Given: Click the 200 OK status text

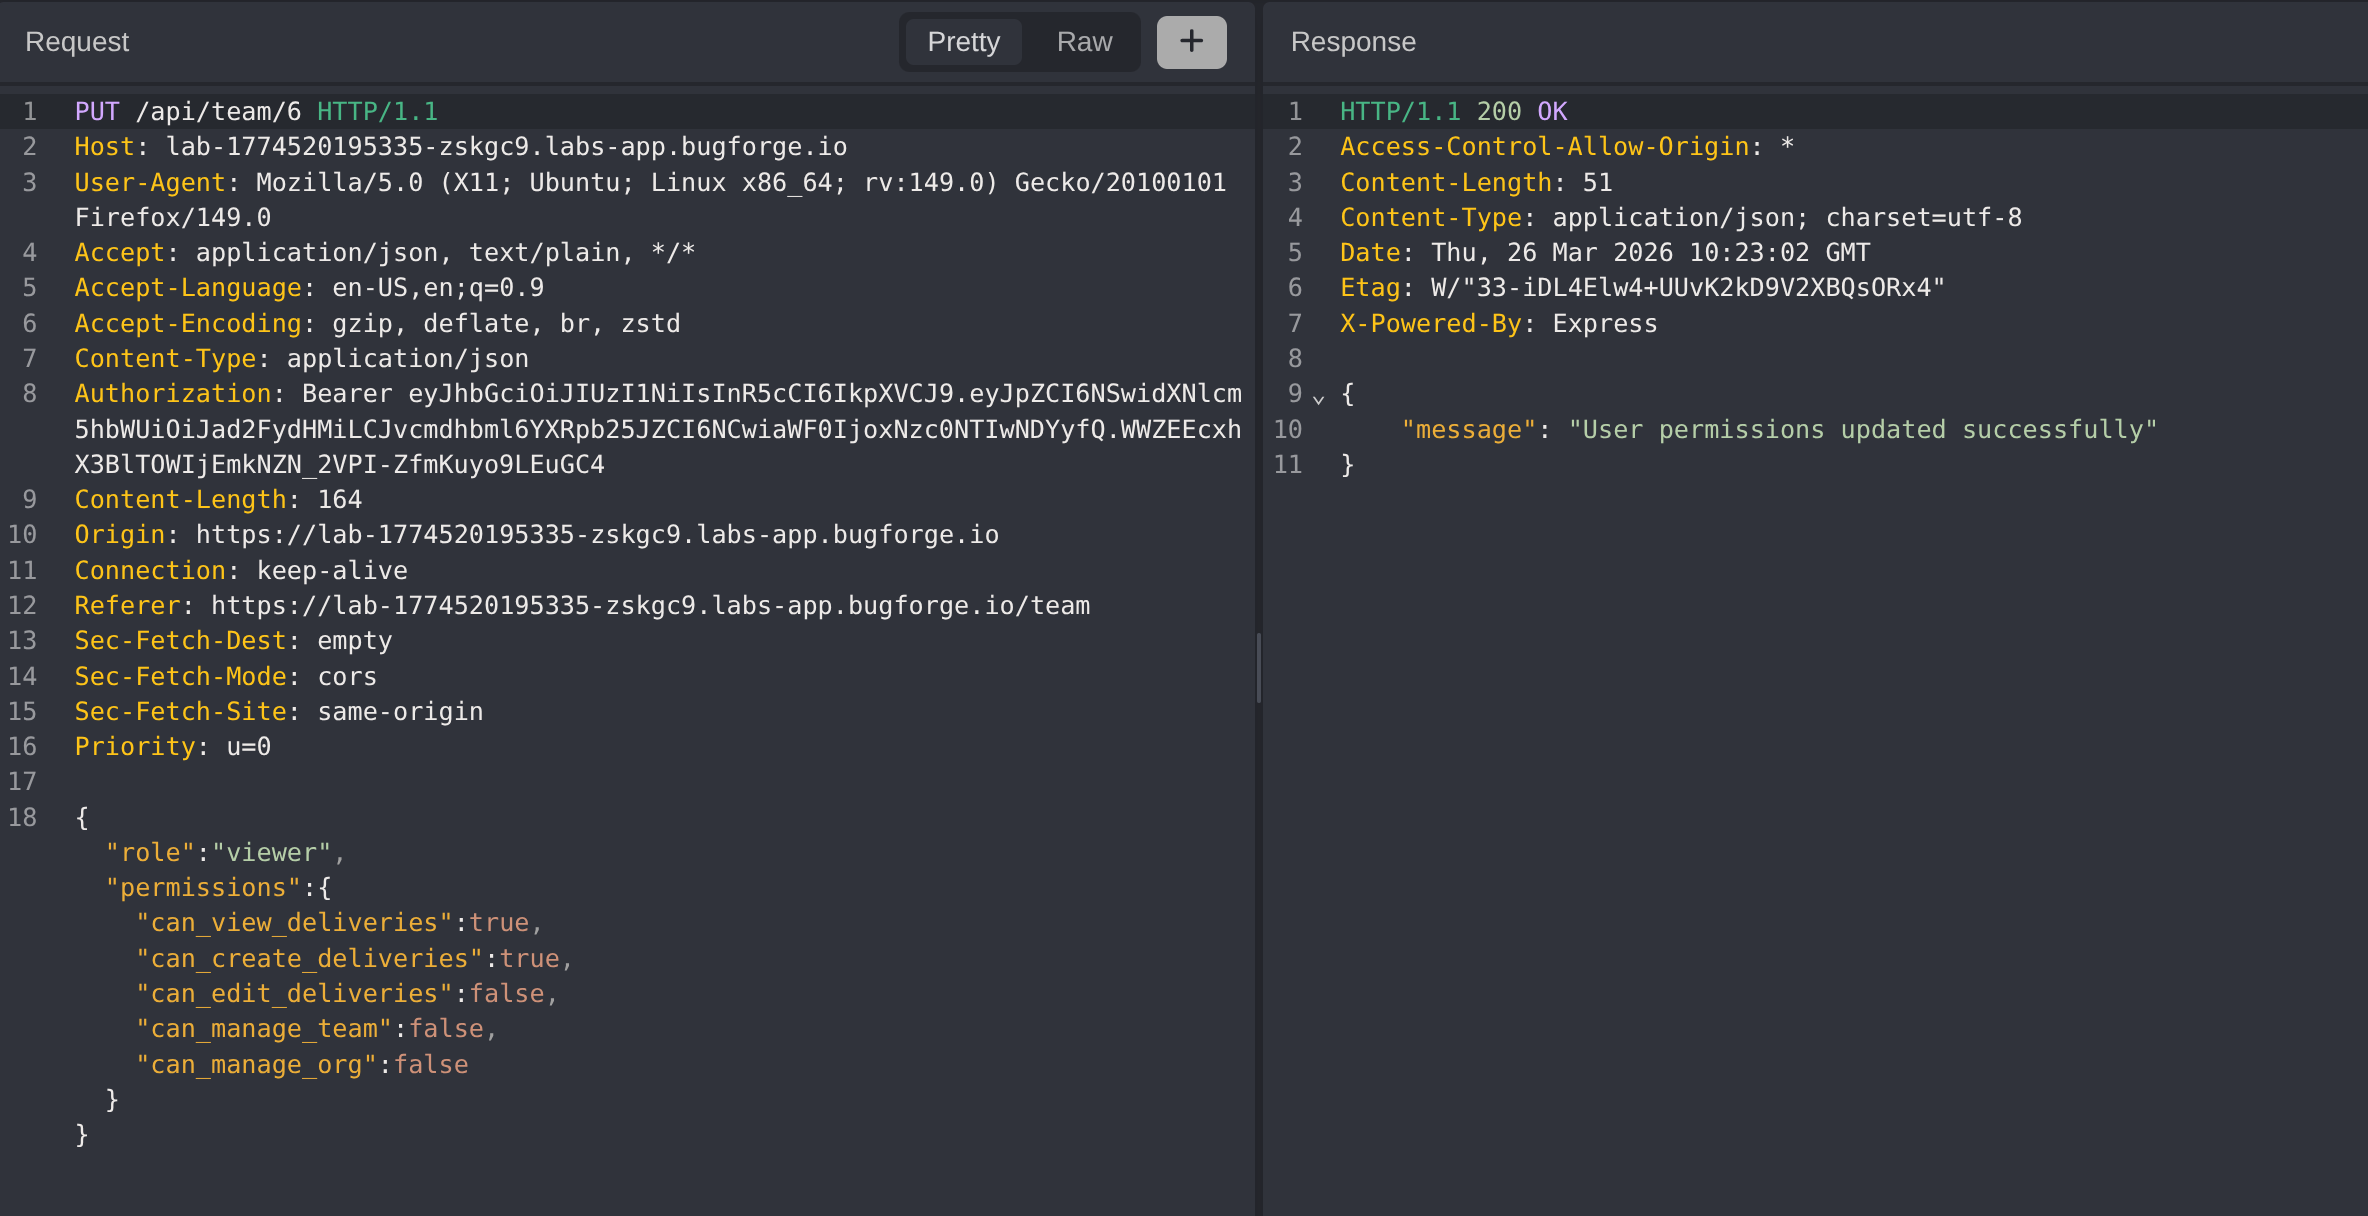Looking at the screenshot, I should pos(1521,111).
